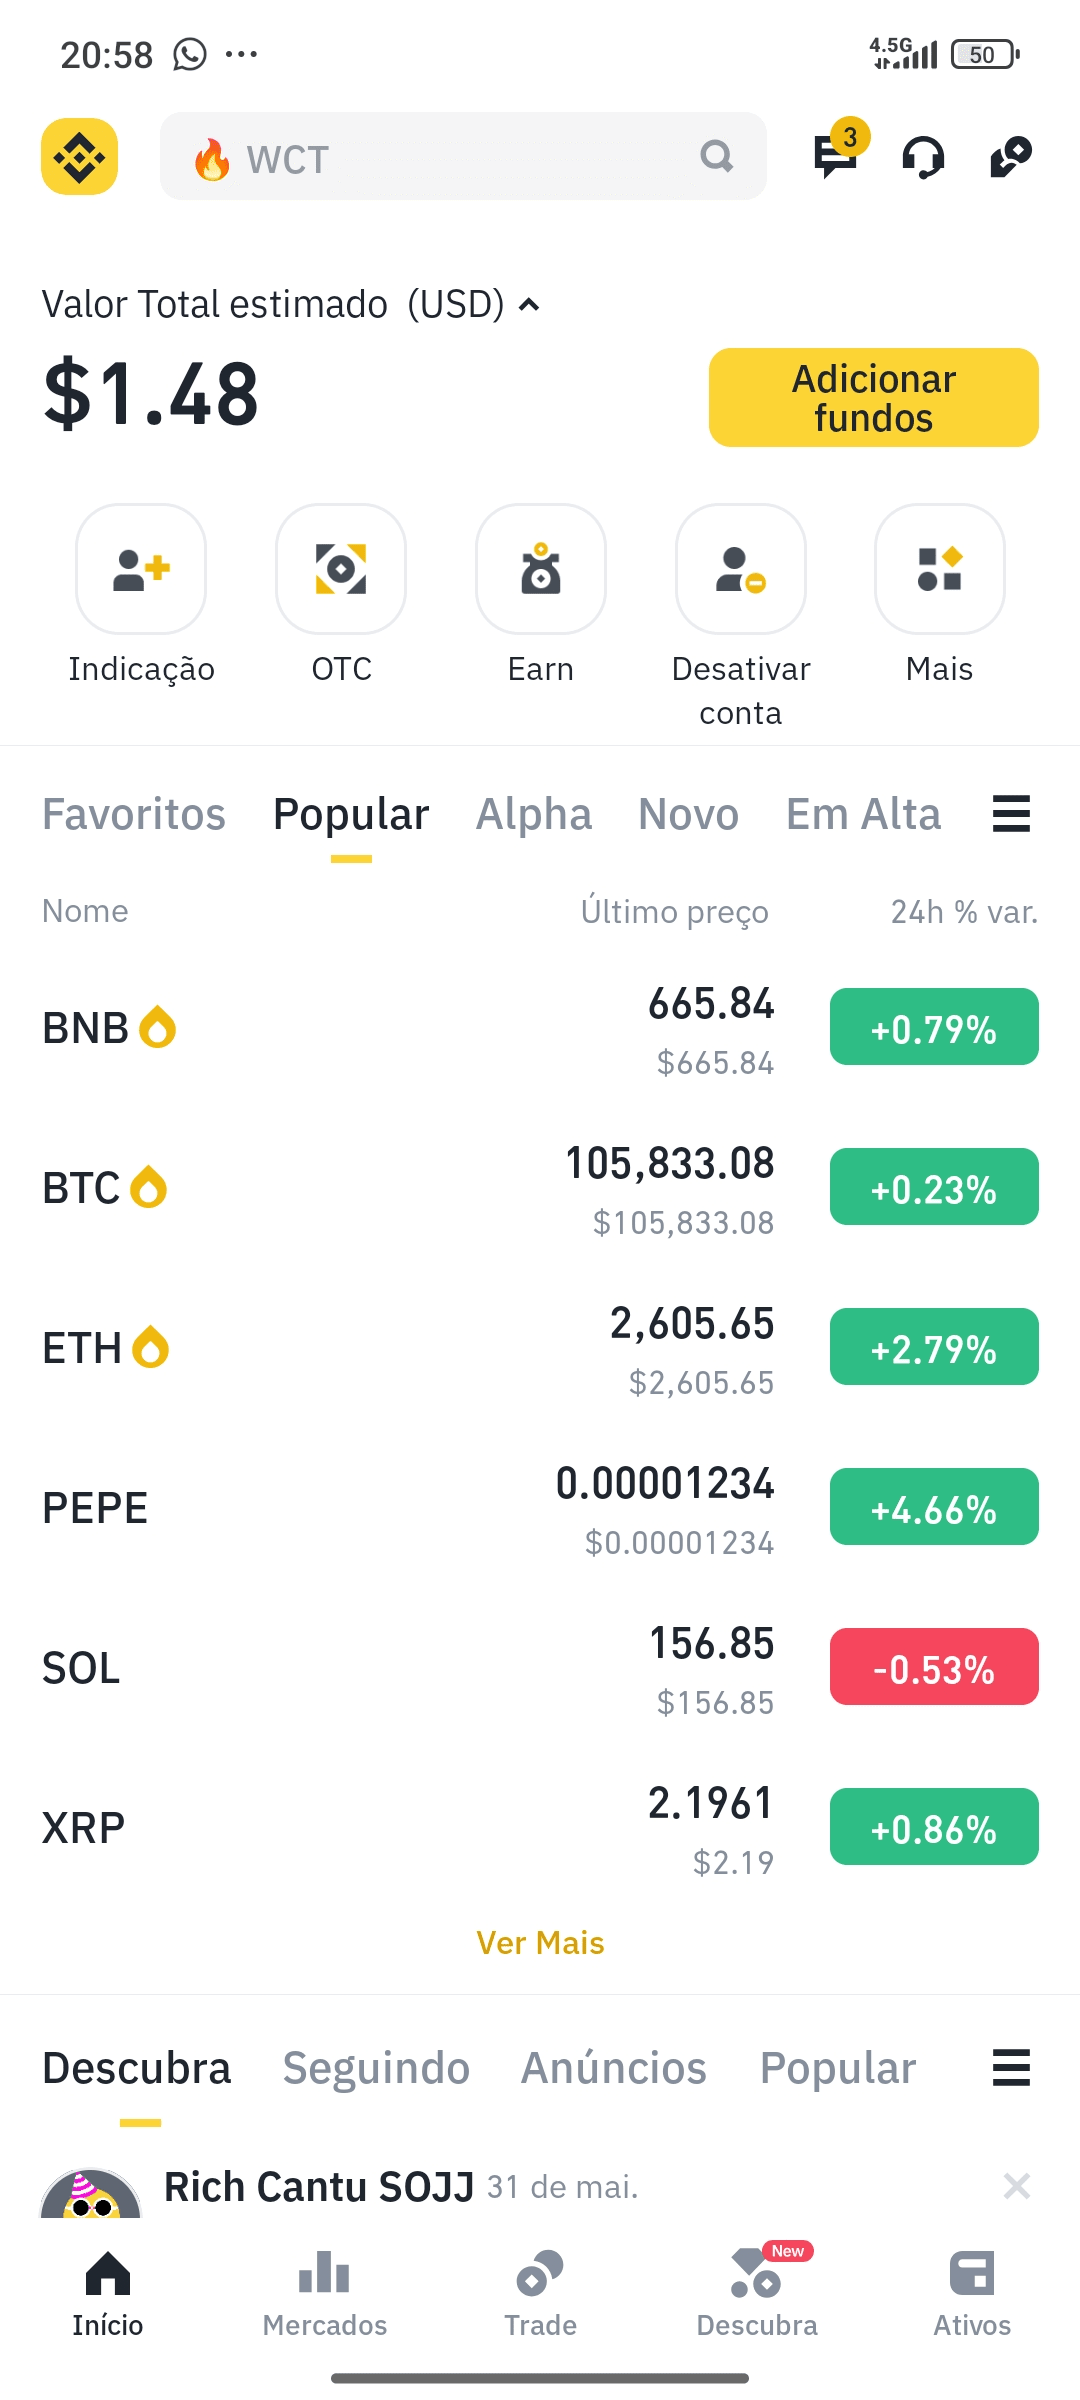Open the Mais shortcuts icon
The height and width of the screenshot is (2400, 1080).
click(940, 568)
